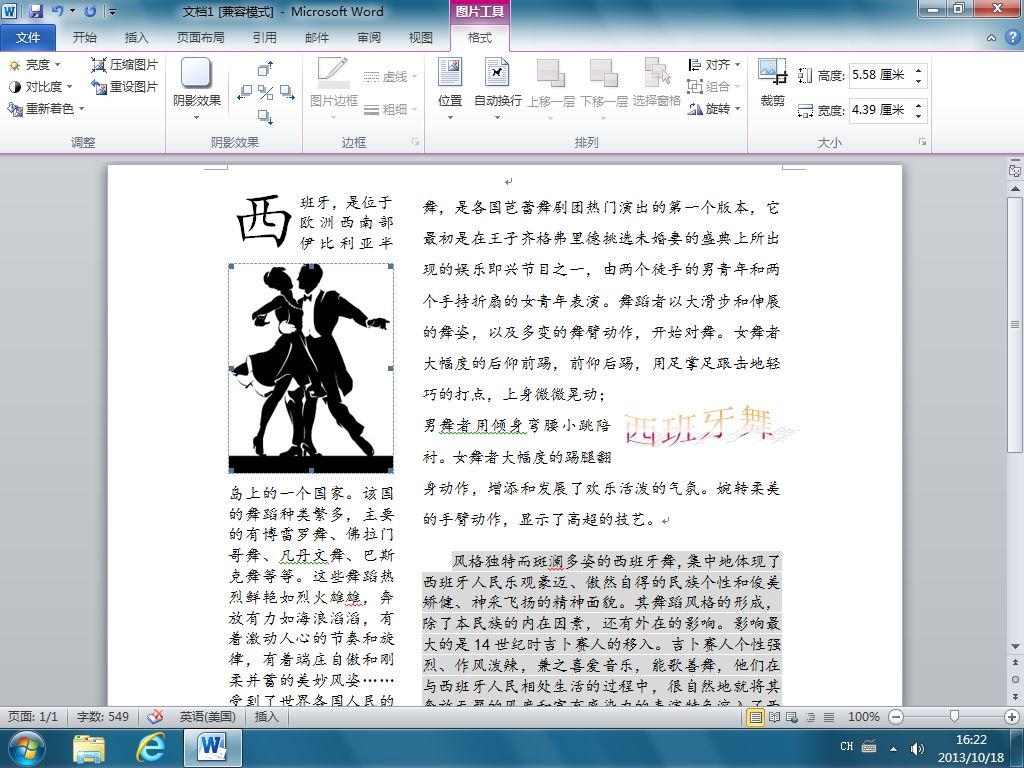
Task: Open the 自动换行 wrap text dropdown
Action: tap(497, 89)
